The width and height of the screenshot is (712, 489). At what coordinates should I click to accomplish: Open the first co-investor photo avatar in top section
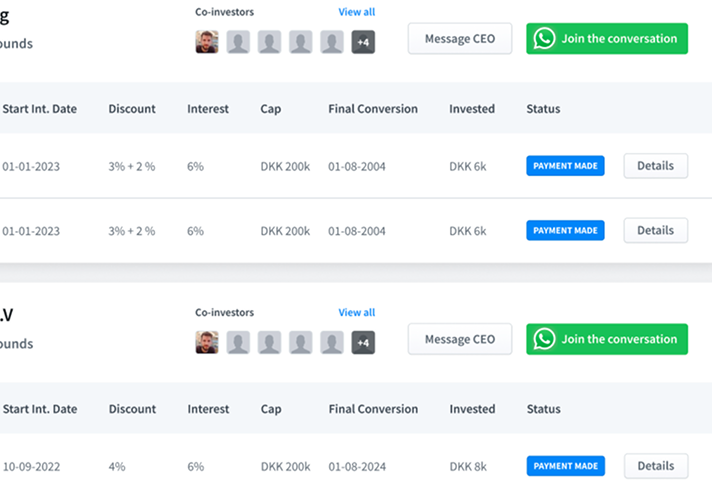(x=207, y=42)
